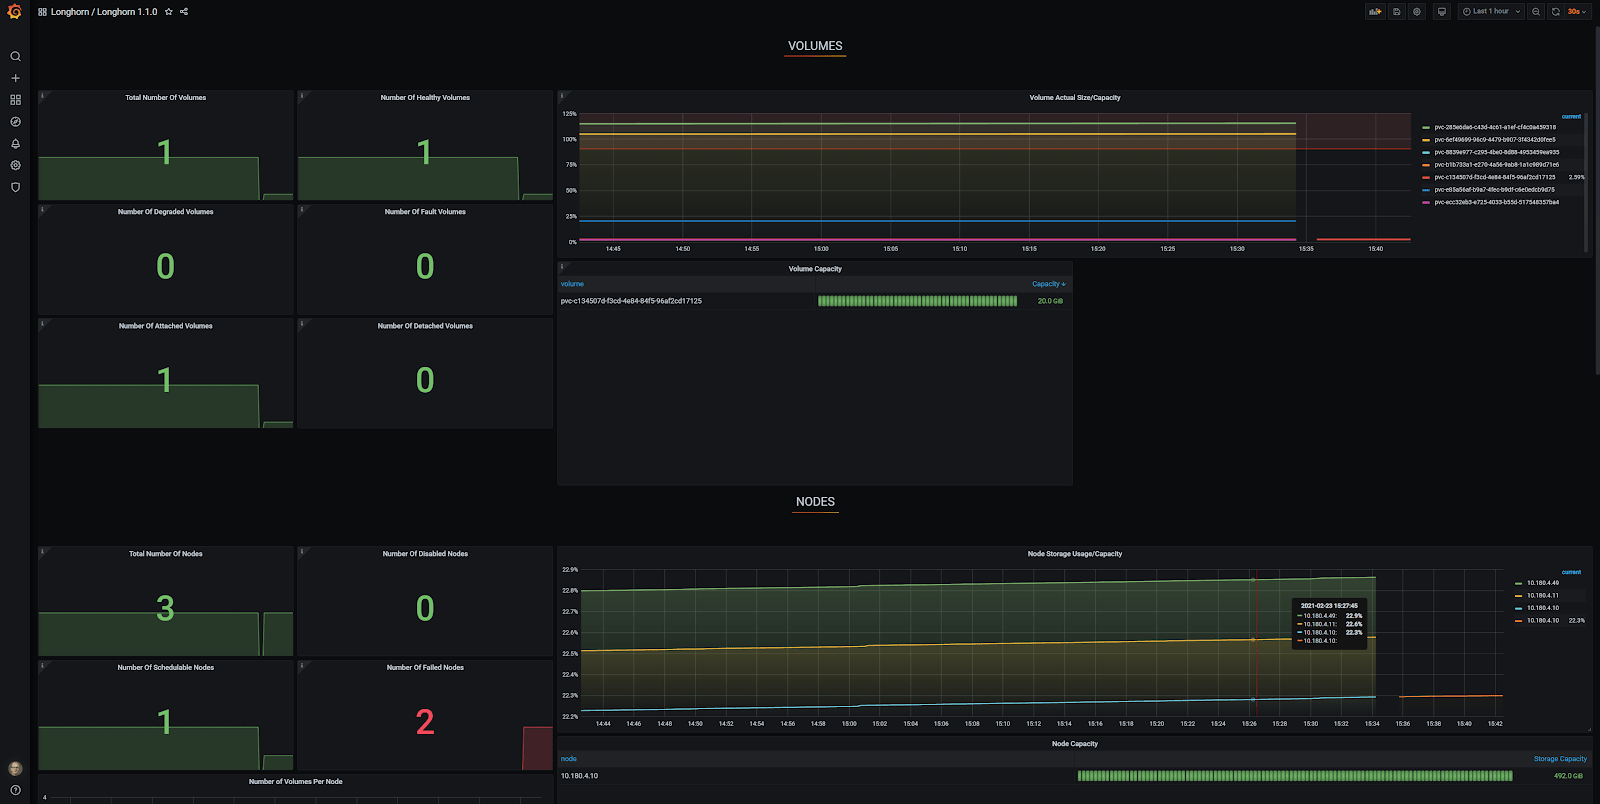
Task: Open the Longhorn folder breadcrumb link
Action: click(x=70, y=12)
